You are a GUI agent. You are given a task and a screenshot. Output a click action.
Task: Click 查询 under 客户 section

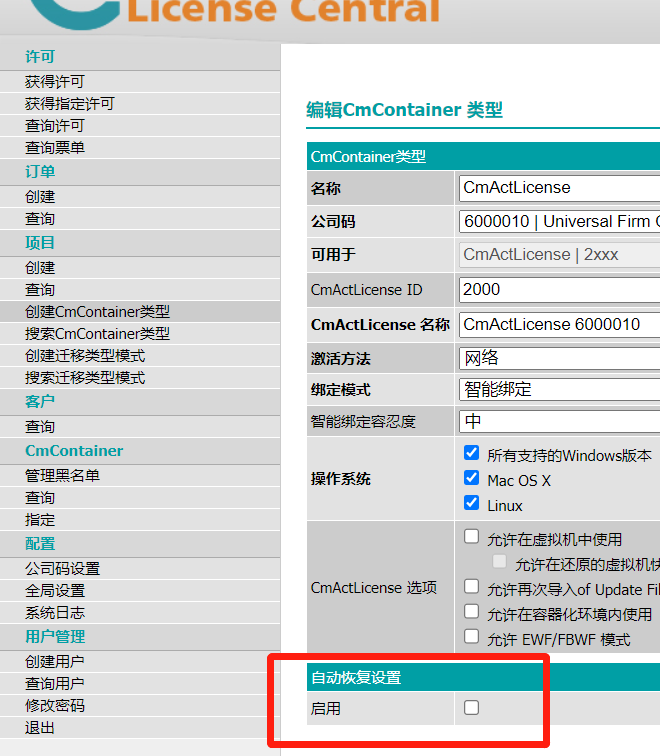point(40,427)
